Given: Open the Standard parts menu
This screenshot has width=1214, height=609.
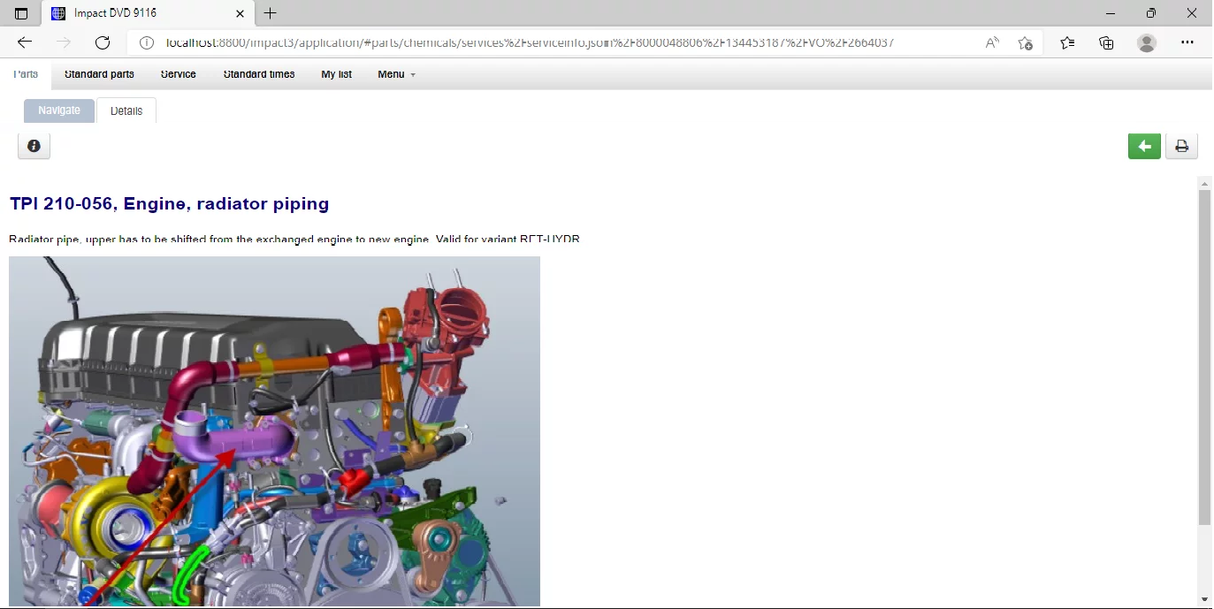Looking at the screenshot, I should click(99, 74).
